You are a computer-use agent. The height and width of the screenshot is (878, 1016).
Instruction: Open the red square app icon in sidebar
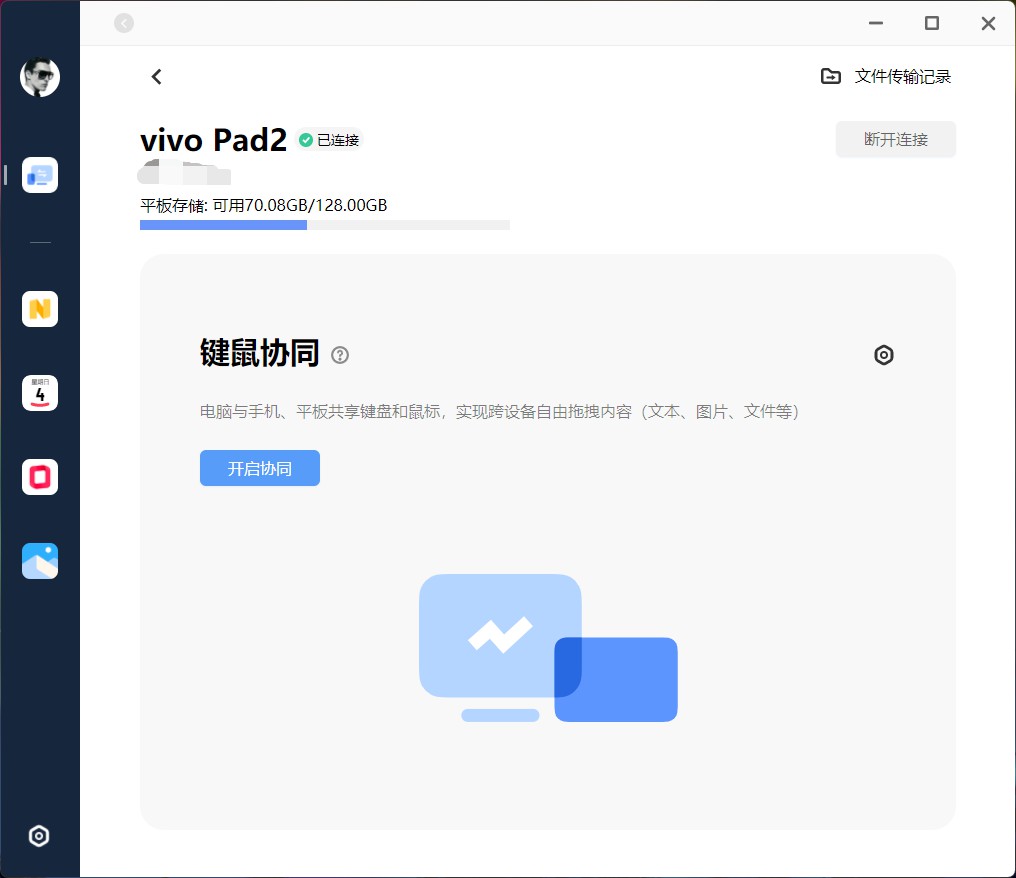pos(40,477)
